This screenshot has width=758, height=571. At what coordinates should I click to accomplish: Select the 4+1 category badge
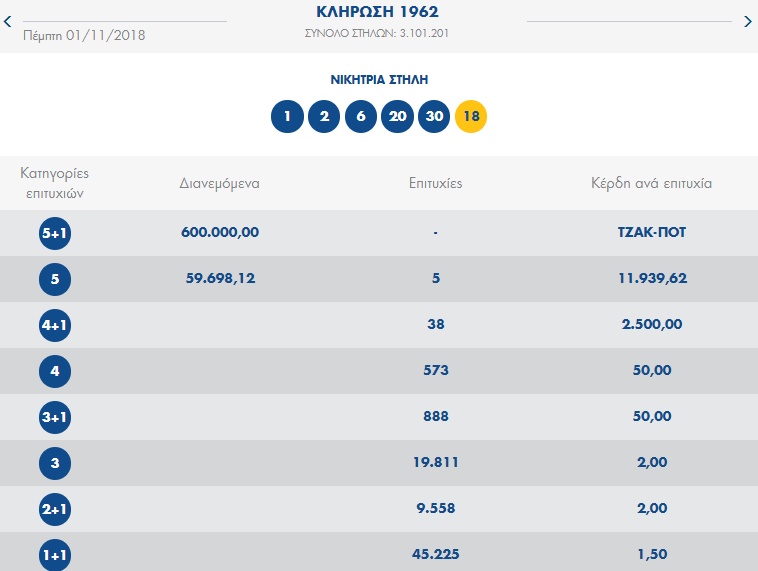(x=55, y=325)
